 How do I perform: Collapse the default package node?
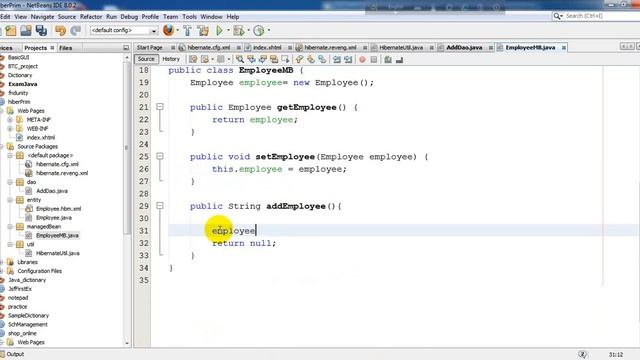(x=10, y=156)
